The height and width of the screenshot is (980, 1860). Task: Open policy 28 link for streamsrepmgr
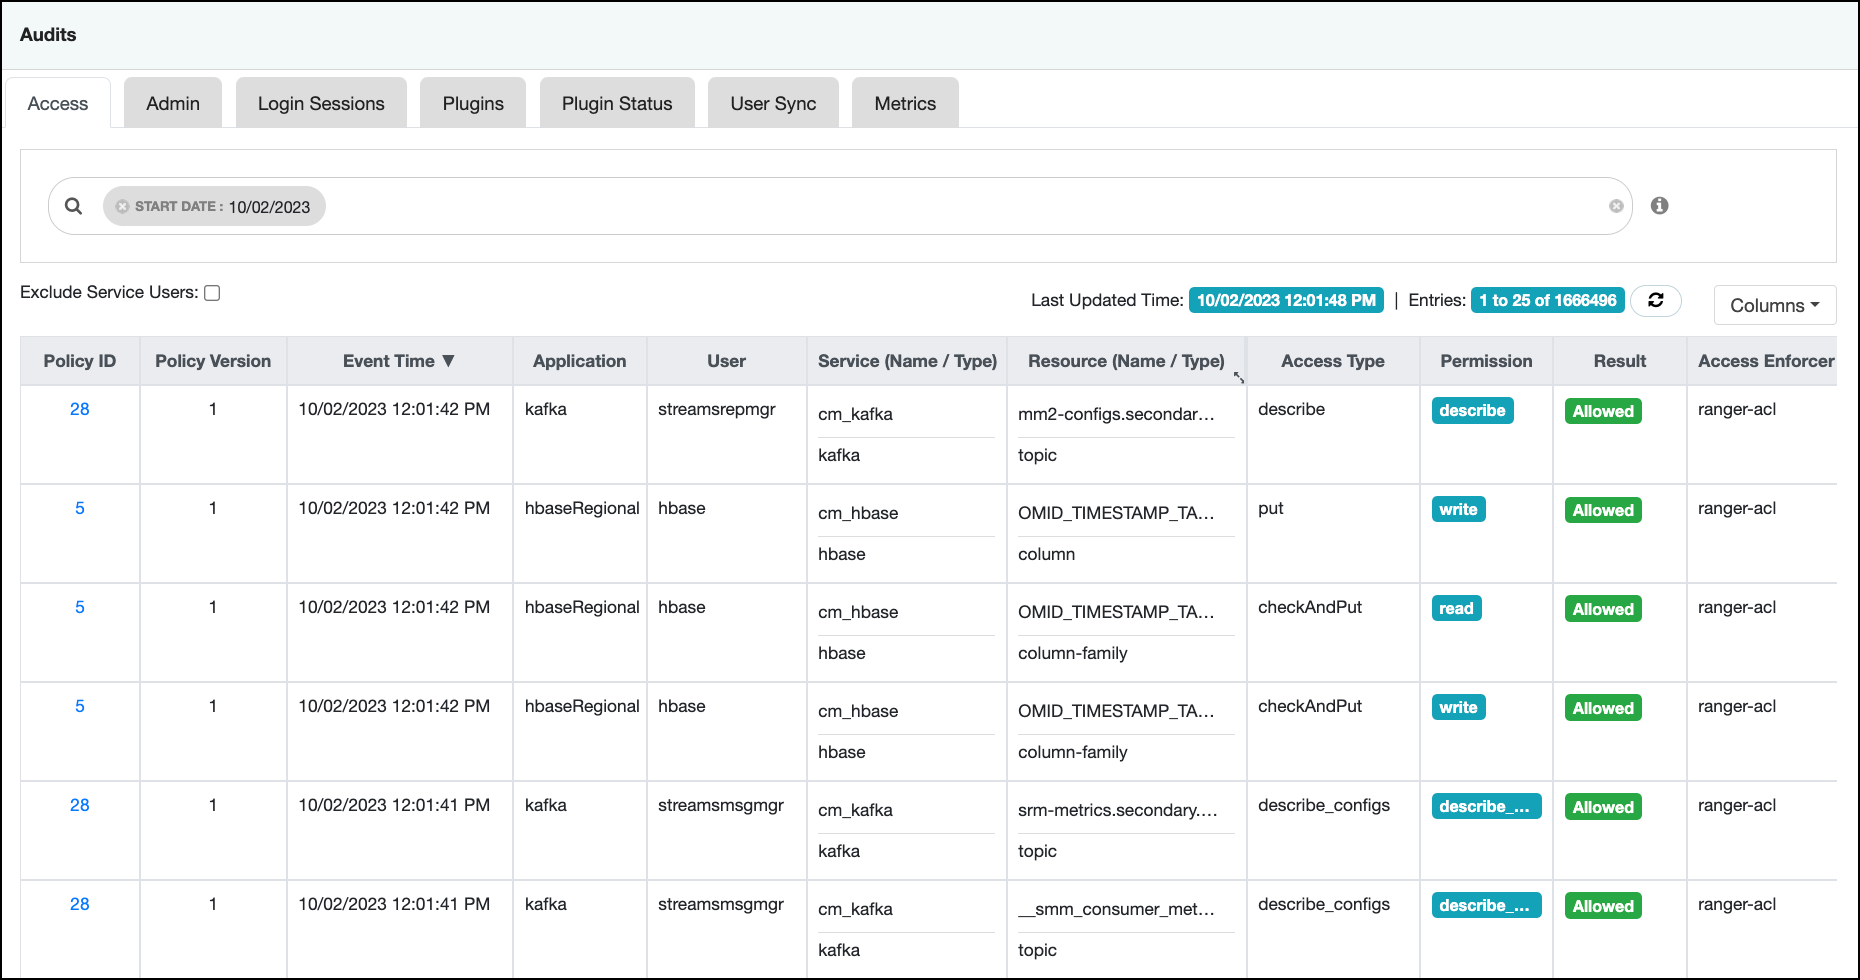click(x=80, y=409)
